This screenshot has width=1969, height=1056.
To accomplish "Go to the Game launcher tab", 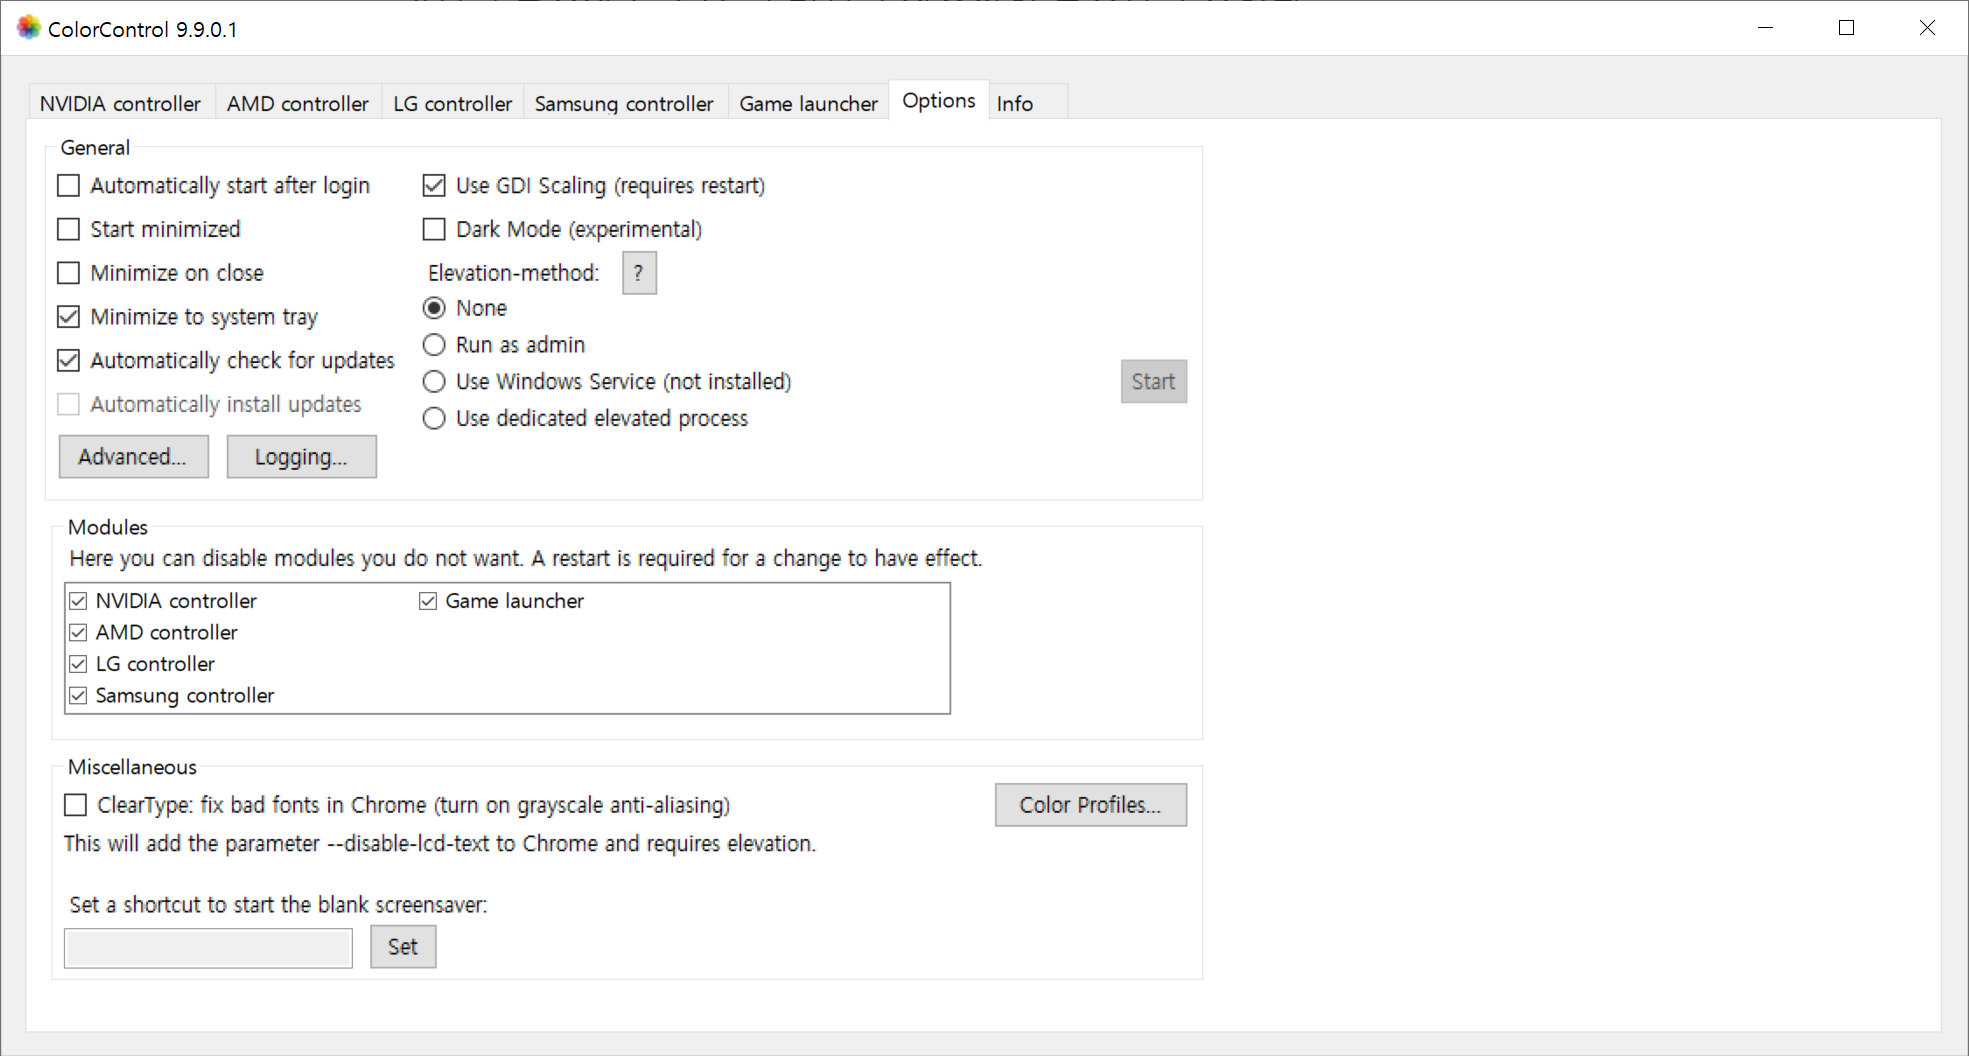I will (x=809, y=103).
